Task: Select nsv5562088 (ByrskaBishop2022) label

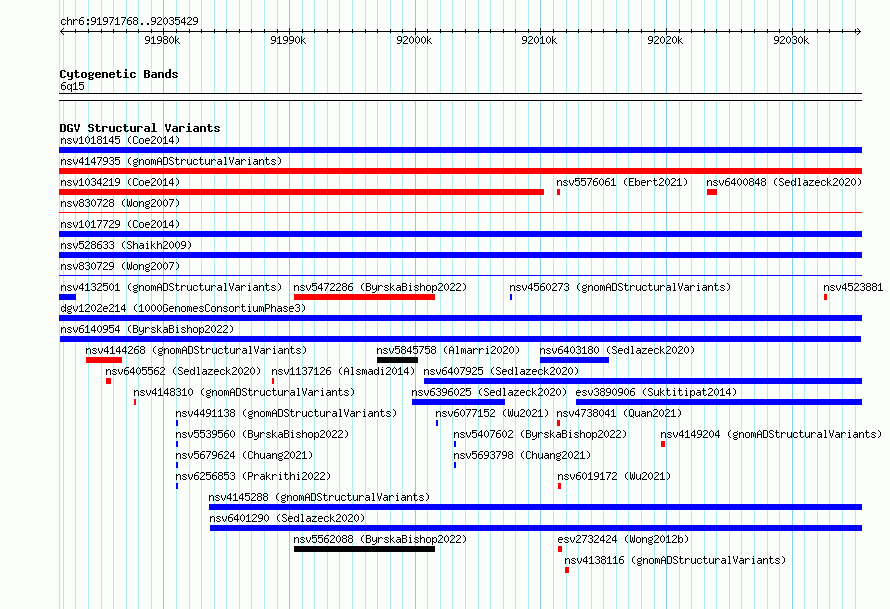Action: pos(380,539)
